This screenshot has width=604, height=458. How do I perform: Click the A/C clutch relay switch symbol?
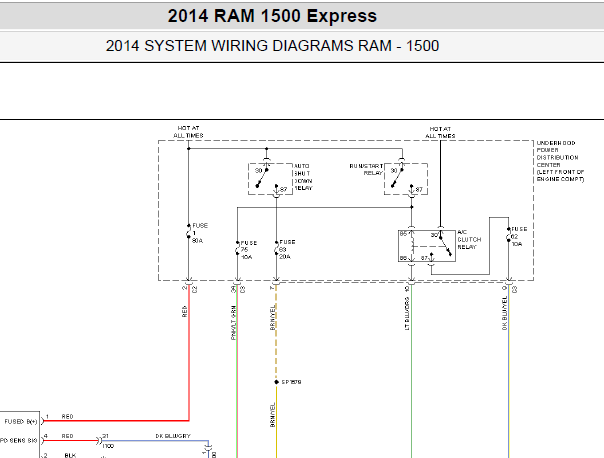tap(445, 246)
